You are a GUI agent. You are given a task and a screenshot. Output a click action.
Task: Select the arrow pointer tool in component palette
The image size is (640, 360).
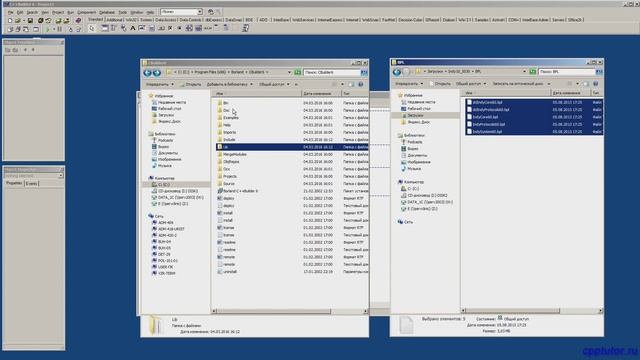(92, 28)
